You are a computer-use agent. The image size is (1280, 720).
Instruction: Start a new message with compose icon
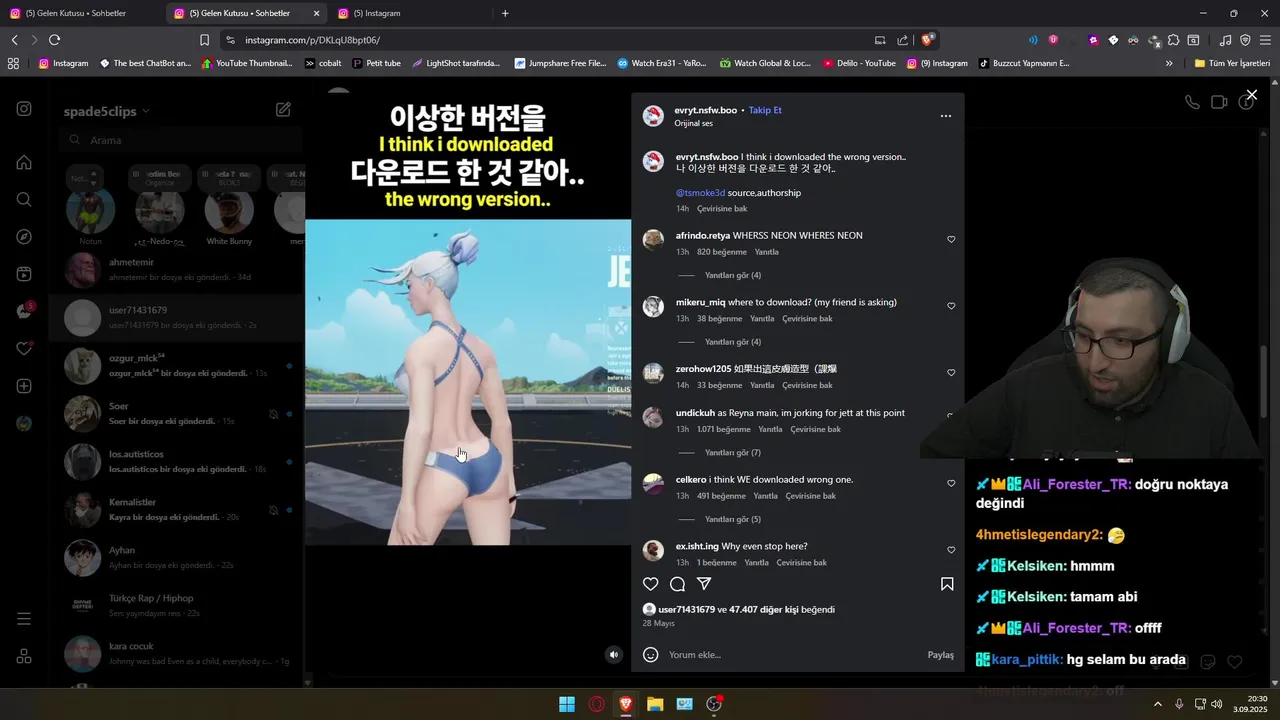pyautogui.click(x=283, y=109)
